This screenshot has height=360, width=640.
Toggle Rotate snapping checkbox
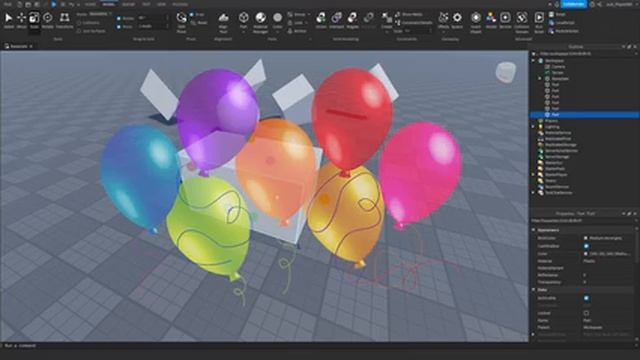coord(119,18)
